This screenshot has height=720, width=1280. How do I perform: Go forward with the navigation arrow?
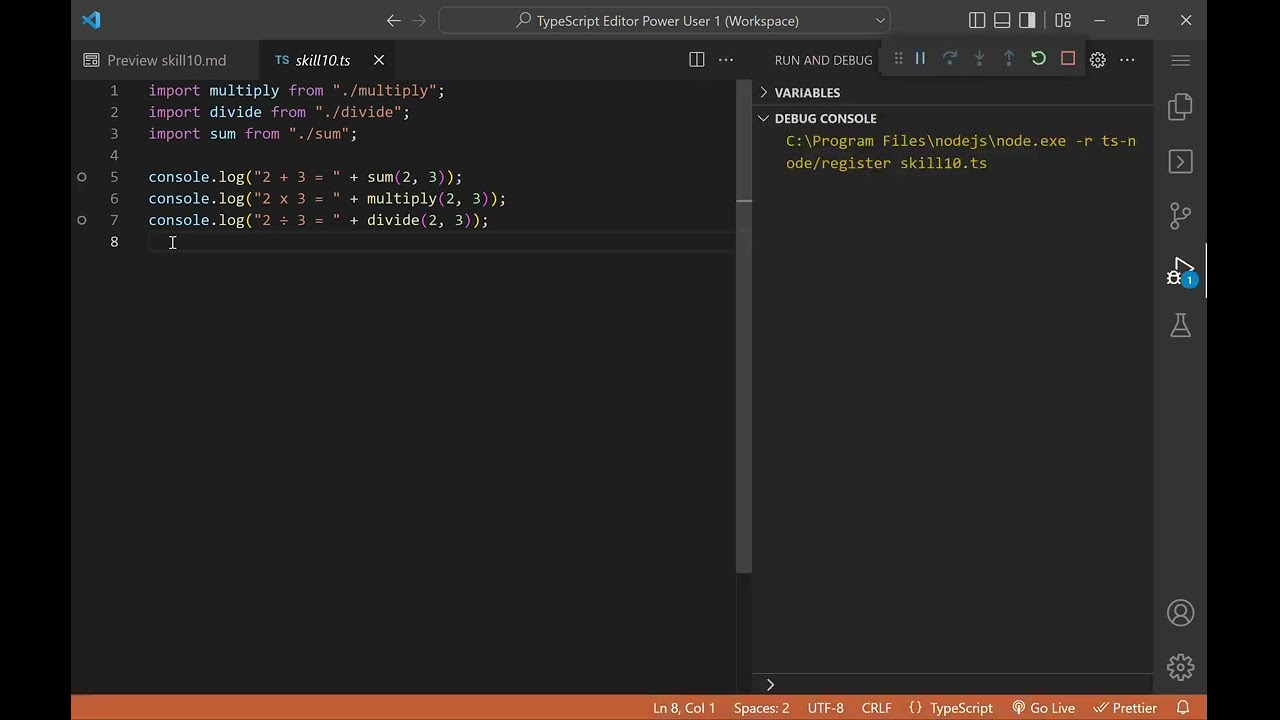[x=419, y=20]
